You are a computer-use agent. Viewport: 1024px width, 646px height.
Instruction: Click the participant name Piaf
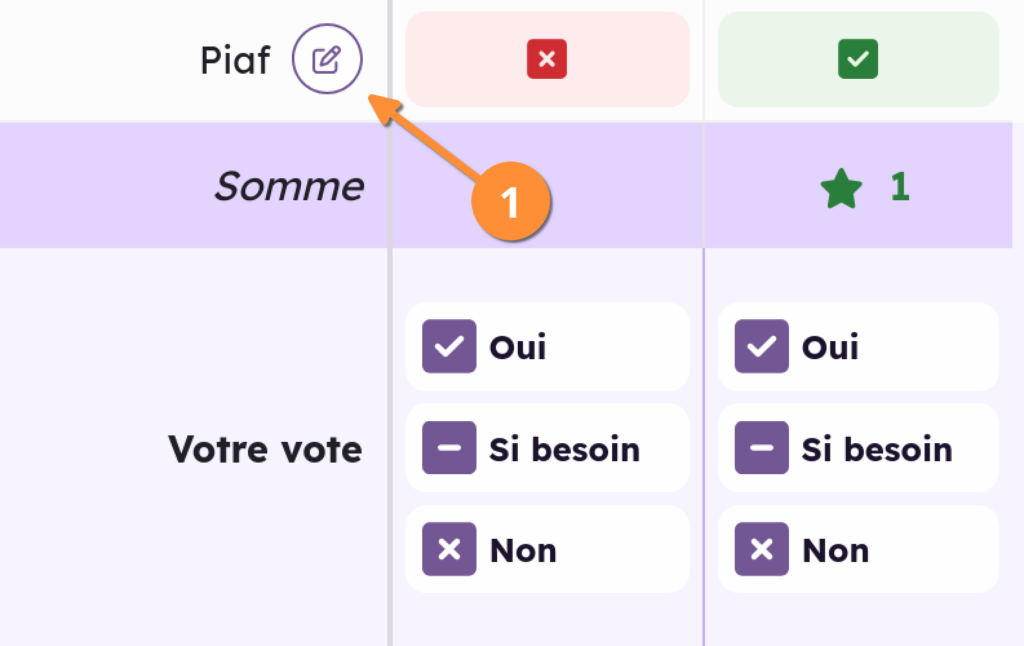click(235, 61)
